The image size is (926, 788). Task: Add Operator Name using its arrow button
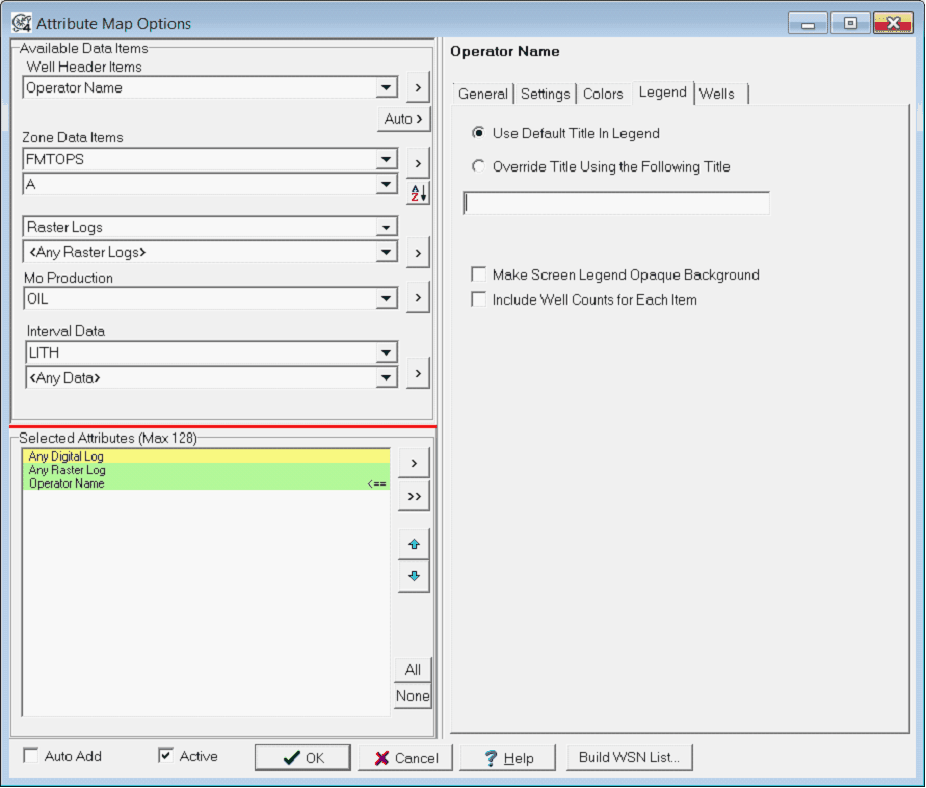pos(417,88)
